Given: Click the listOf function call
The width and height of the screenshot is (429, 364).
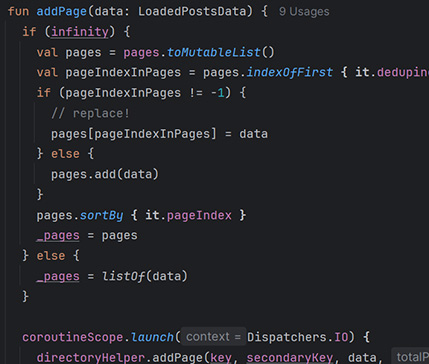Looking at the screenshot, I should (x=123, y=276).
